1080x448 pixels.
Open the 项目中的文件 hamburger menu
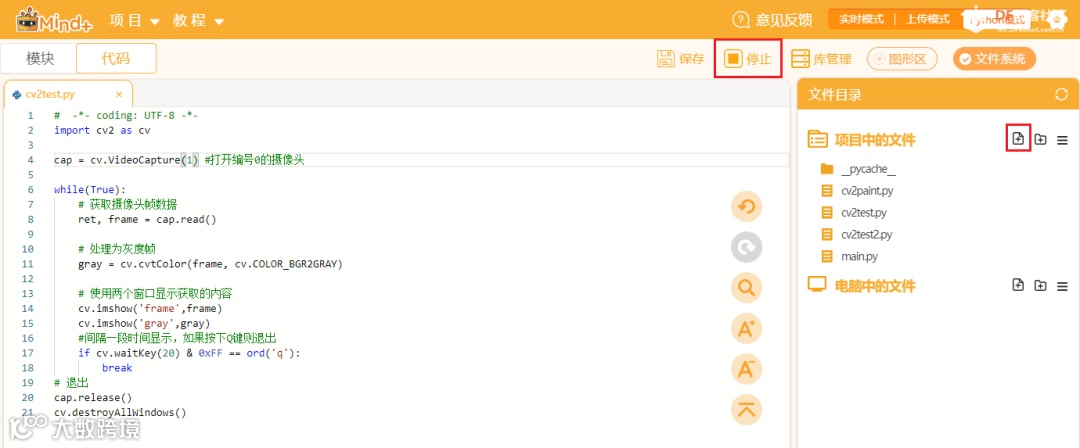click(x=1062, y=140)
